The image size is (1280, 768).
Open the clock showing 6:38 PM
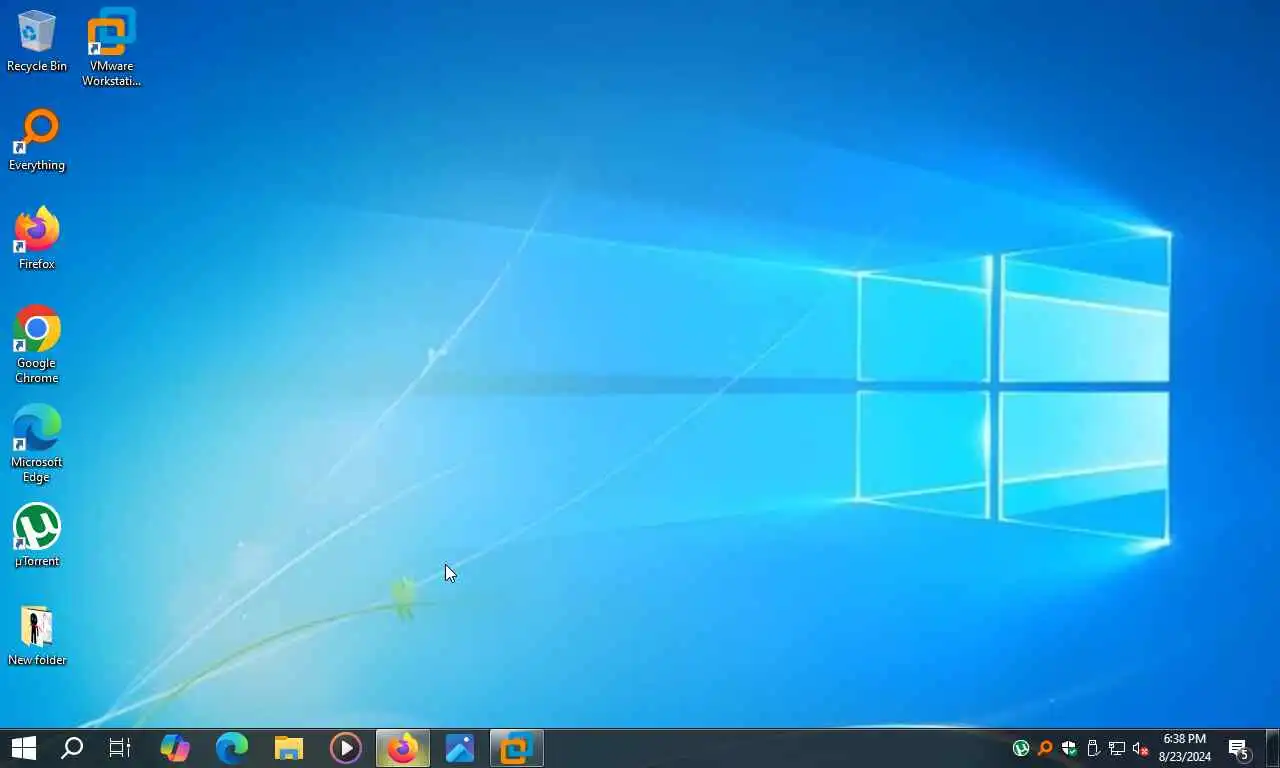[1185, 748]
